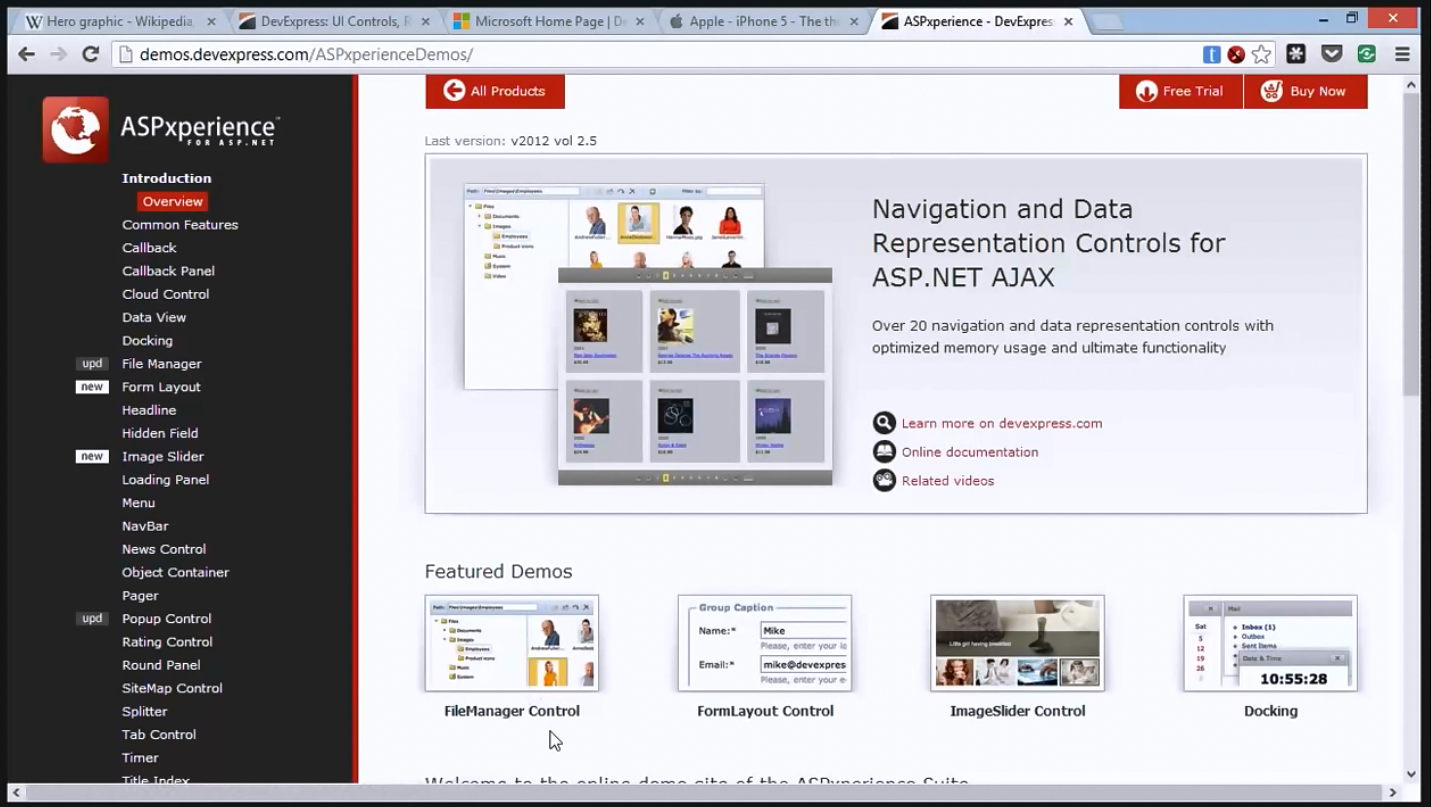1431x807 pixels.
Task: Click the FileManager Control featured thumbnail
Action: point(512,643)
